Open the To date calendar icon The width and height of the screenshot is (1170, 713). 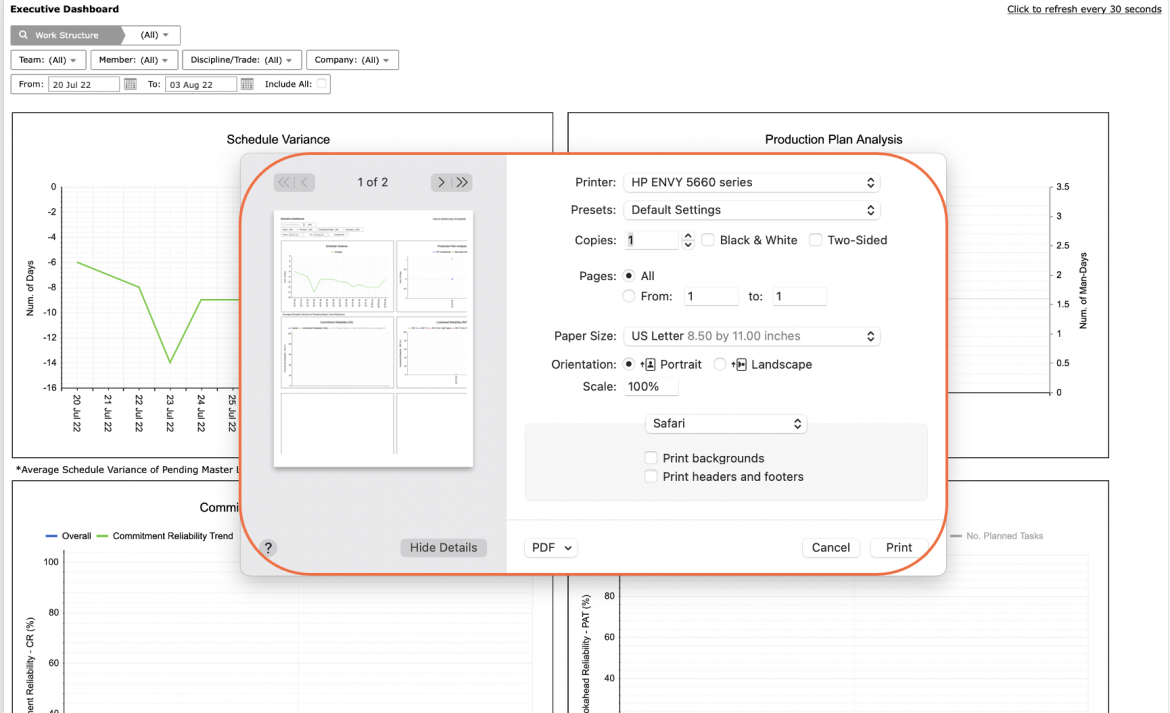[x=247, y=84]
